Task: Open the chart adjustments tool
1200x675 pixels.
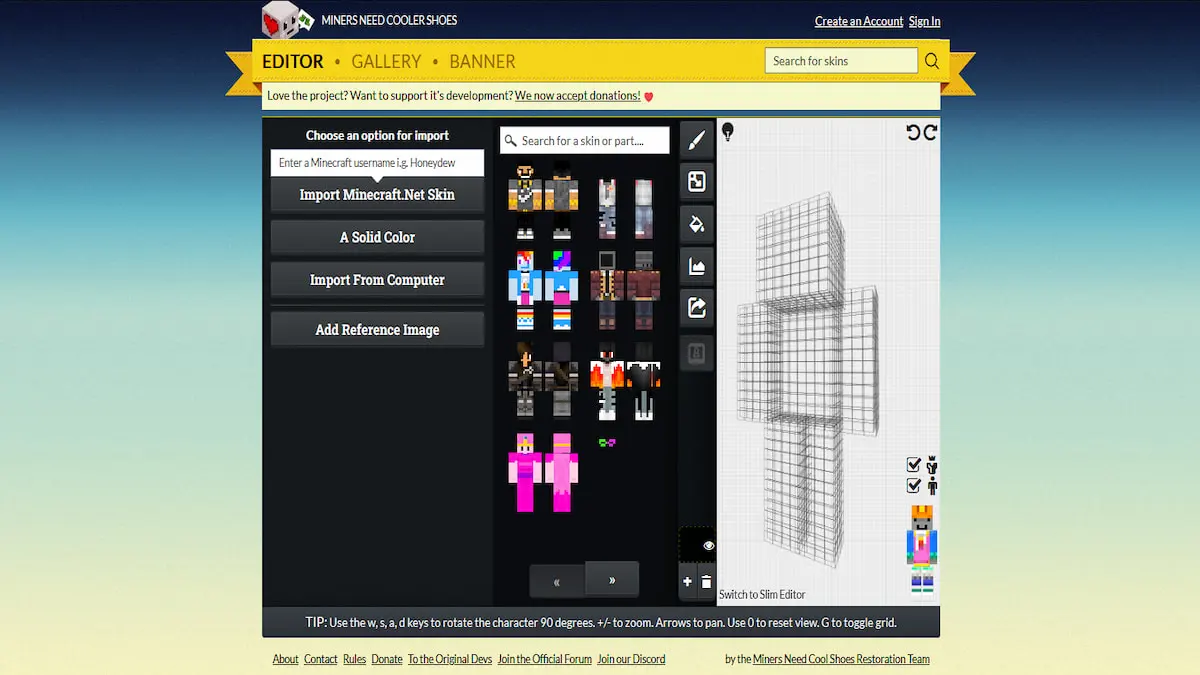Action: tap(697, 266)
